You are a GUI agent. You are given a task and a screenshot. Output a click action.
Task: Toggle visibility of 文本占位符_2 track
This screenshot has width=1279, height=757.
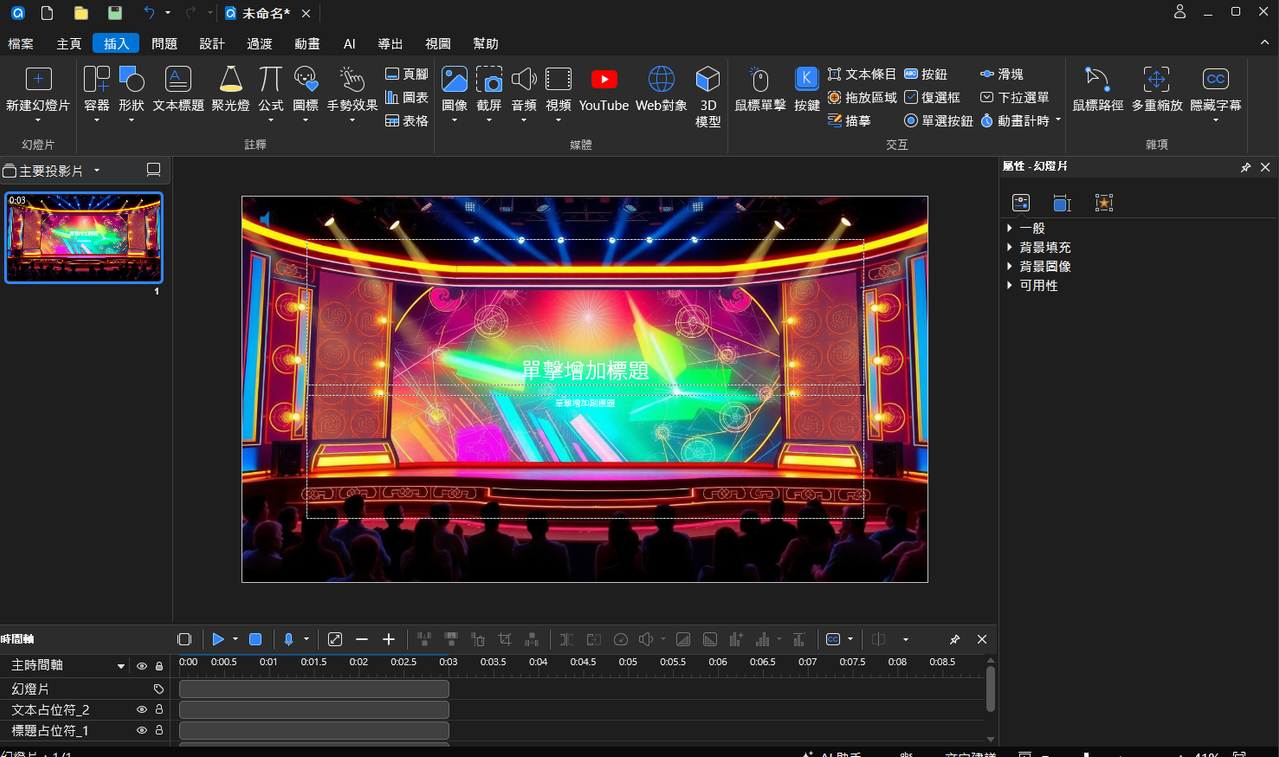click(x=142, y=710)
